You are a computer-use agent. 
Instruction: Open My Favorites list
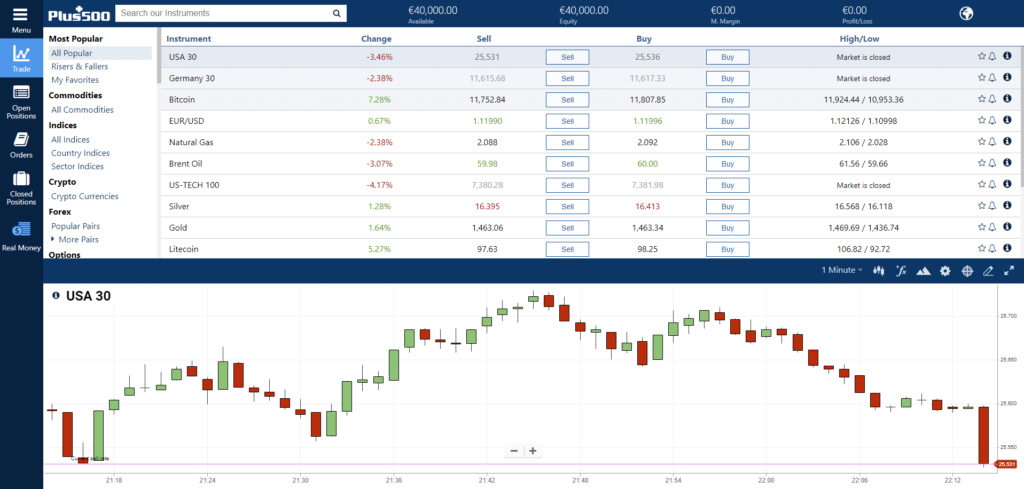(x=75, y=80)
